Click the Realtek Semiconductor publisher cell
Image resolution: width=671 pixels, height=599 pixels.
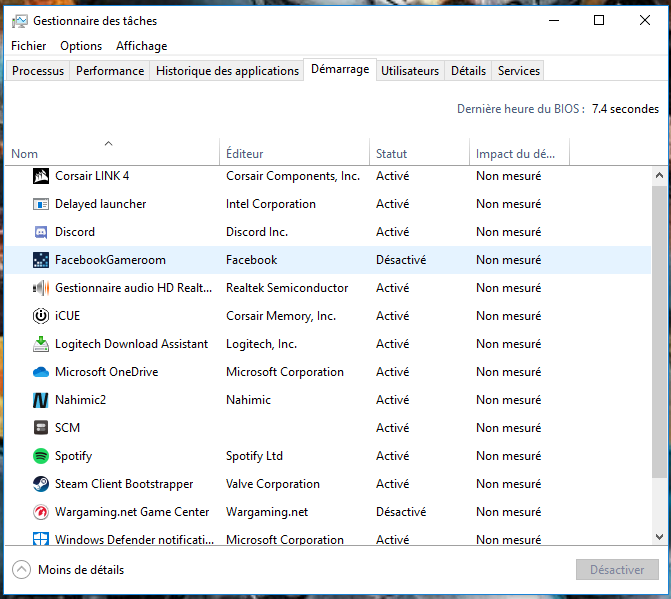click(287, 288)
